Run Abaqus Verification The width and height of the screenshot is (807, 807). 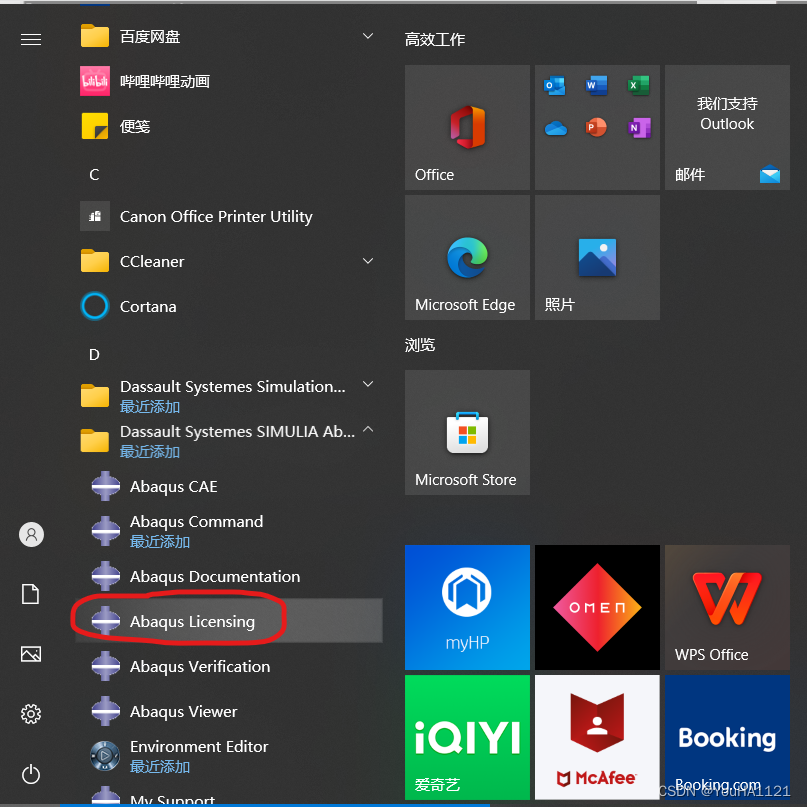[229, 666]
